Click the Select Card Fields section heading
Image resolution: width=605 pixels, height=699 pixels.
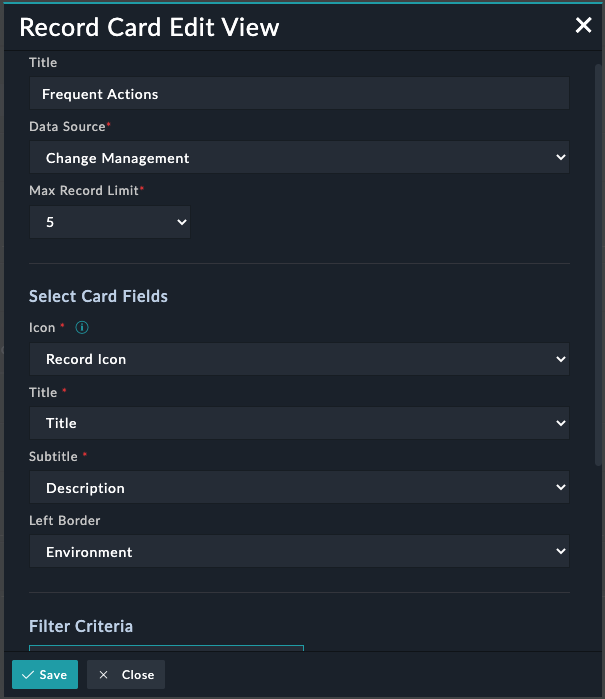[x=98, y=296]
